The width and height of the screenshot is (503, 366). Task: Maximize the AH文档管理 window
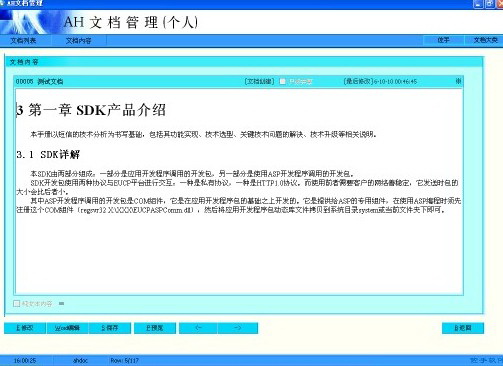pos(489,4)
